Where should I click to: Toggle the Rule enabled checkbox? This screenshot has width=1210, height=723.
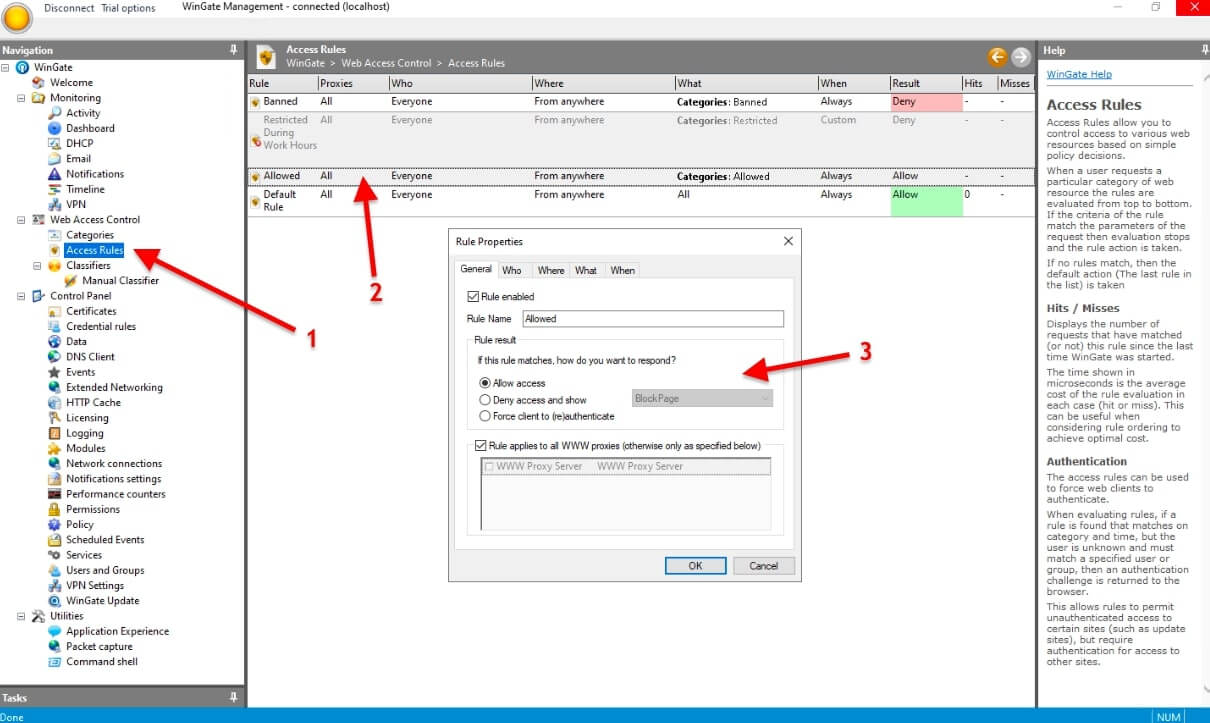[473, 297]
